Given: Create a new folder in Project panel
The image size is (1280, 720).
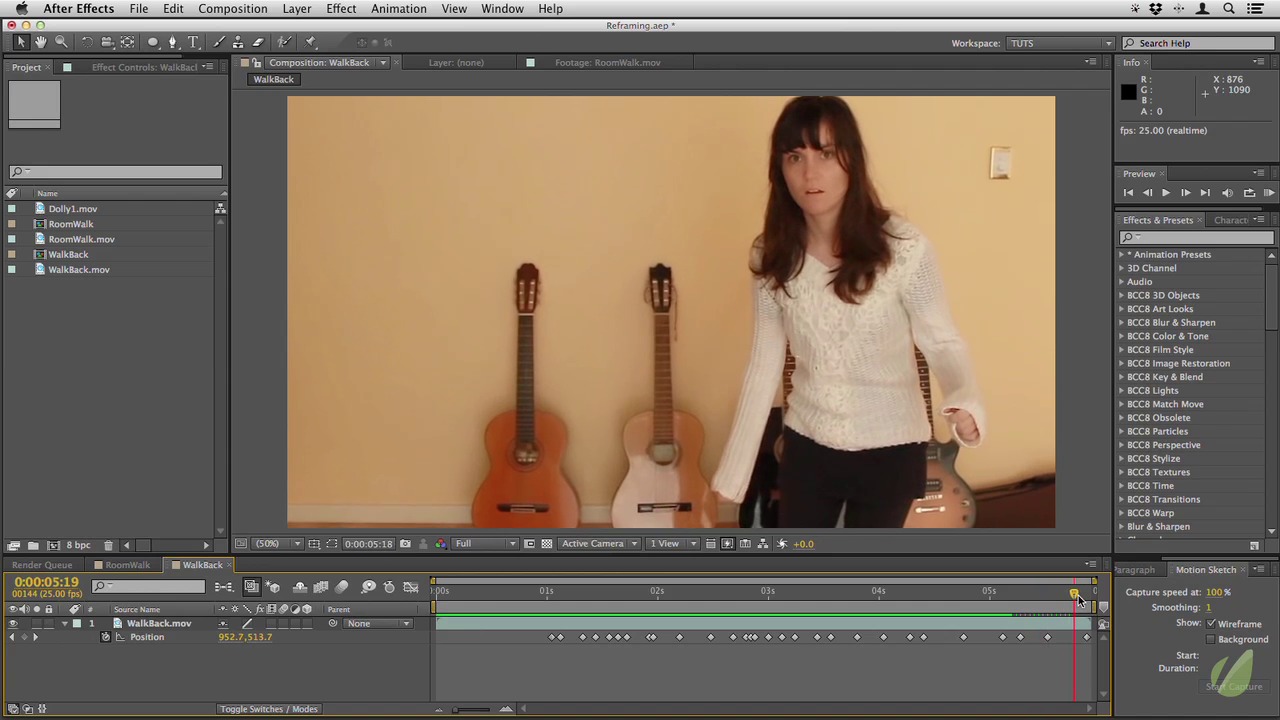Looking at the screenshot, I should click(33, 545).
